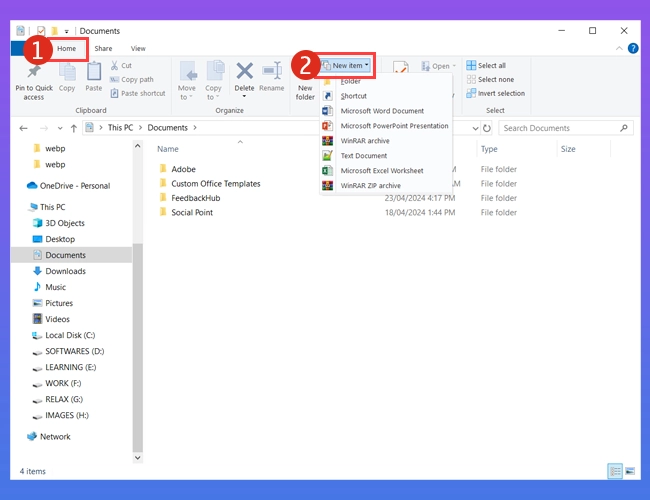Click the up arrow navigation button
The width and height of the screenshot is (650, 500).
click(x=74, y=128)
